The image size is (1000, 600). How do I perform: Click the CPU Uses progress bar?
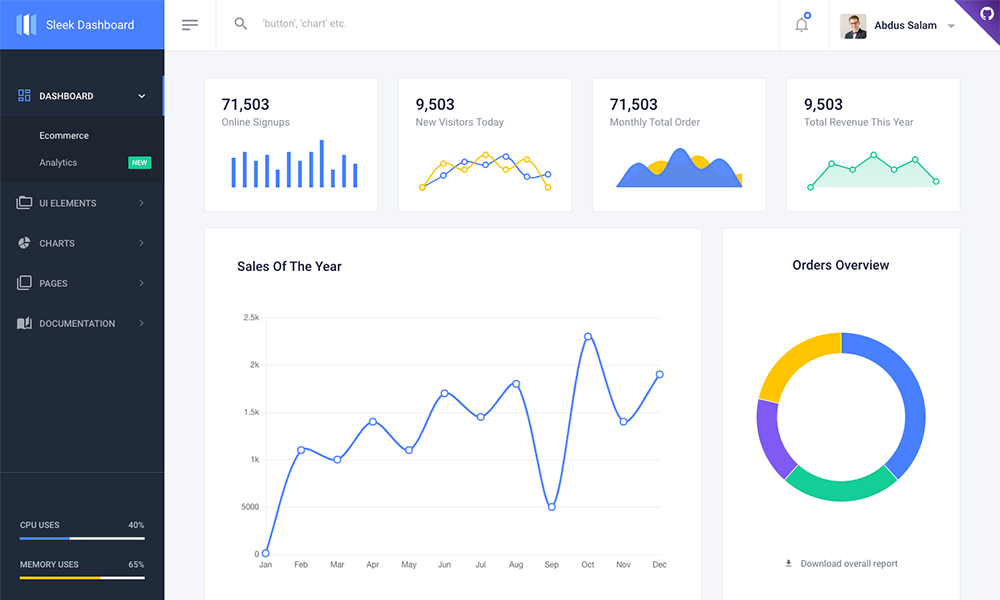pos(82,538)
